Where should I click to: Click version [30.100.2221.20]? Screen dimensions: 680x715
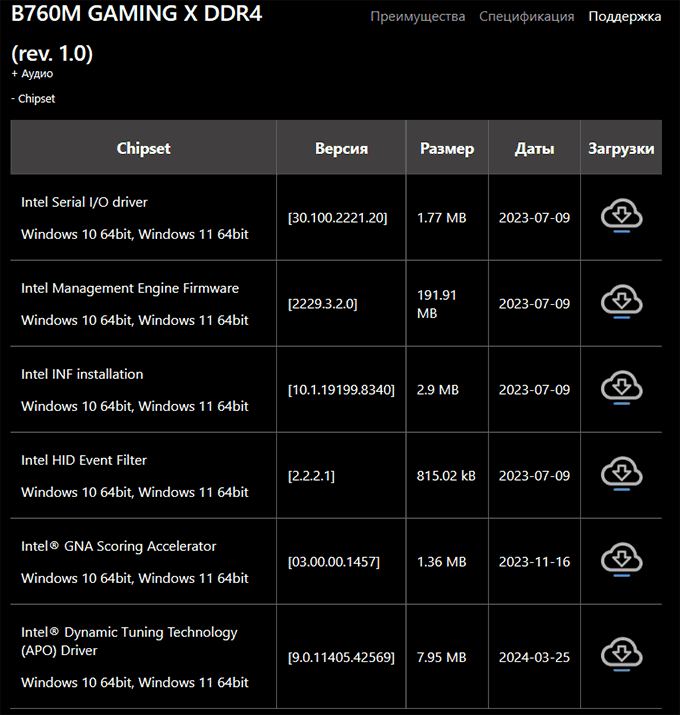pos(337,218)
